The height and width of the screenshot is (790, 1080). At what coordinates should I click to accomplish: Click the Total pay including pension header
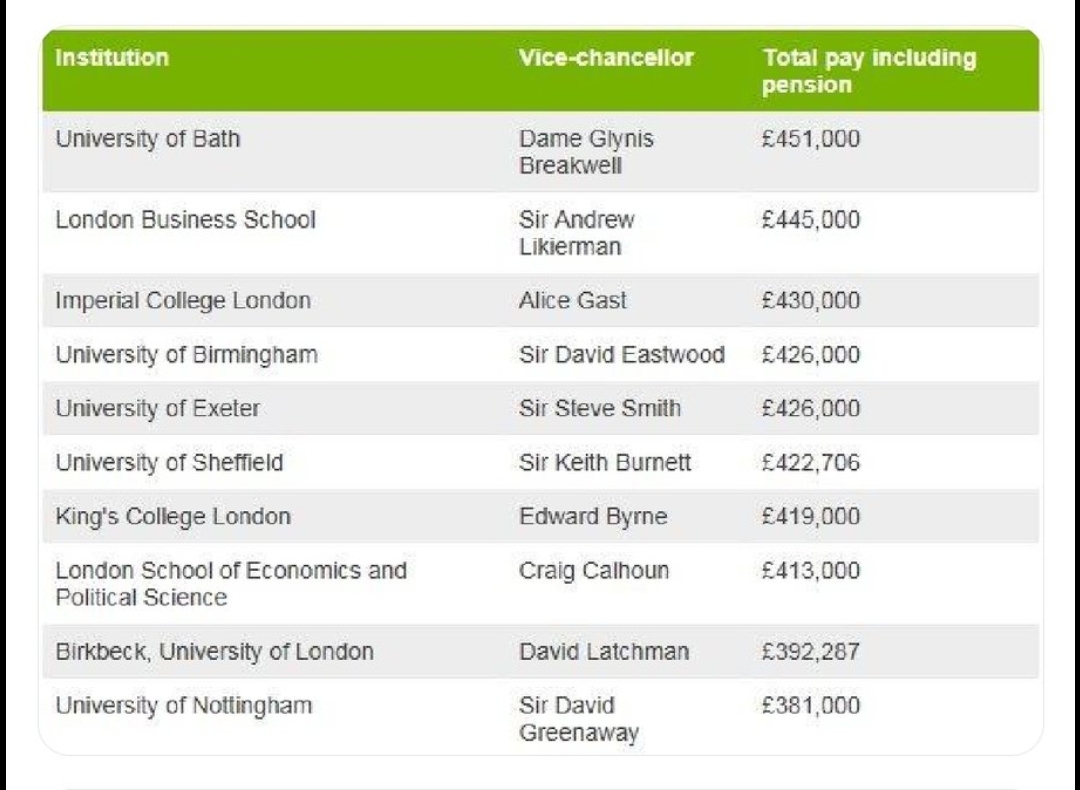click(869, 71)
